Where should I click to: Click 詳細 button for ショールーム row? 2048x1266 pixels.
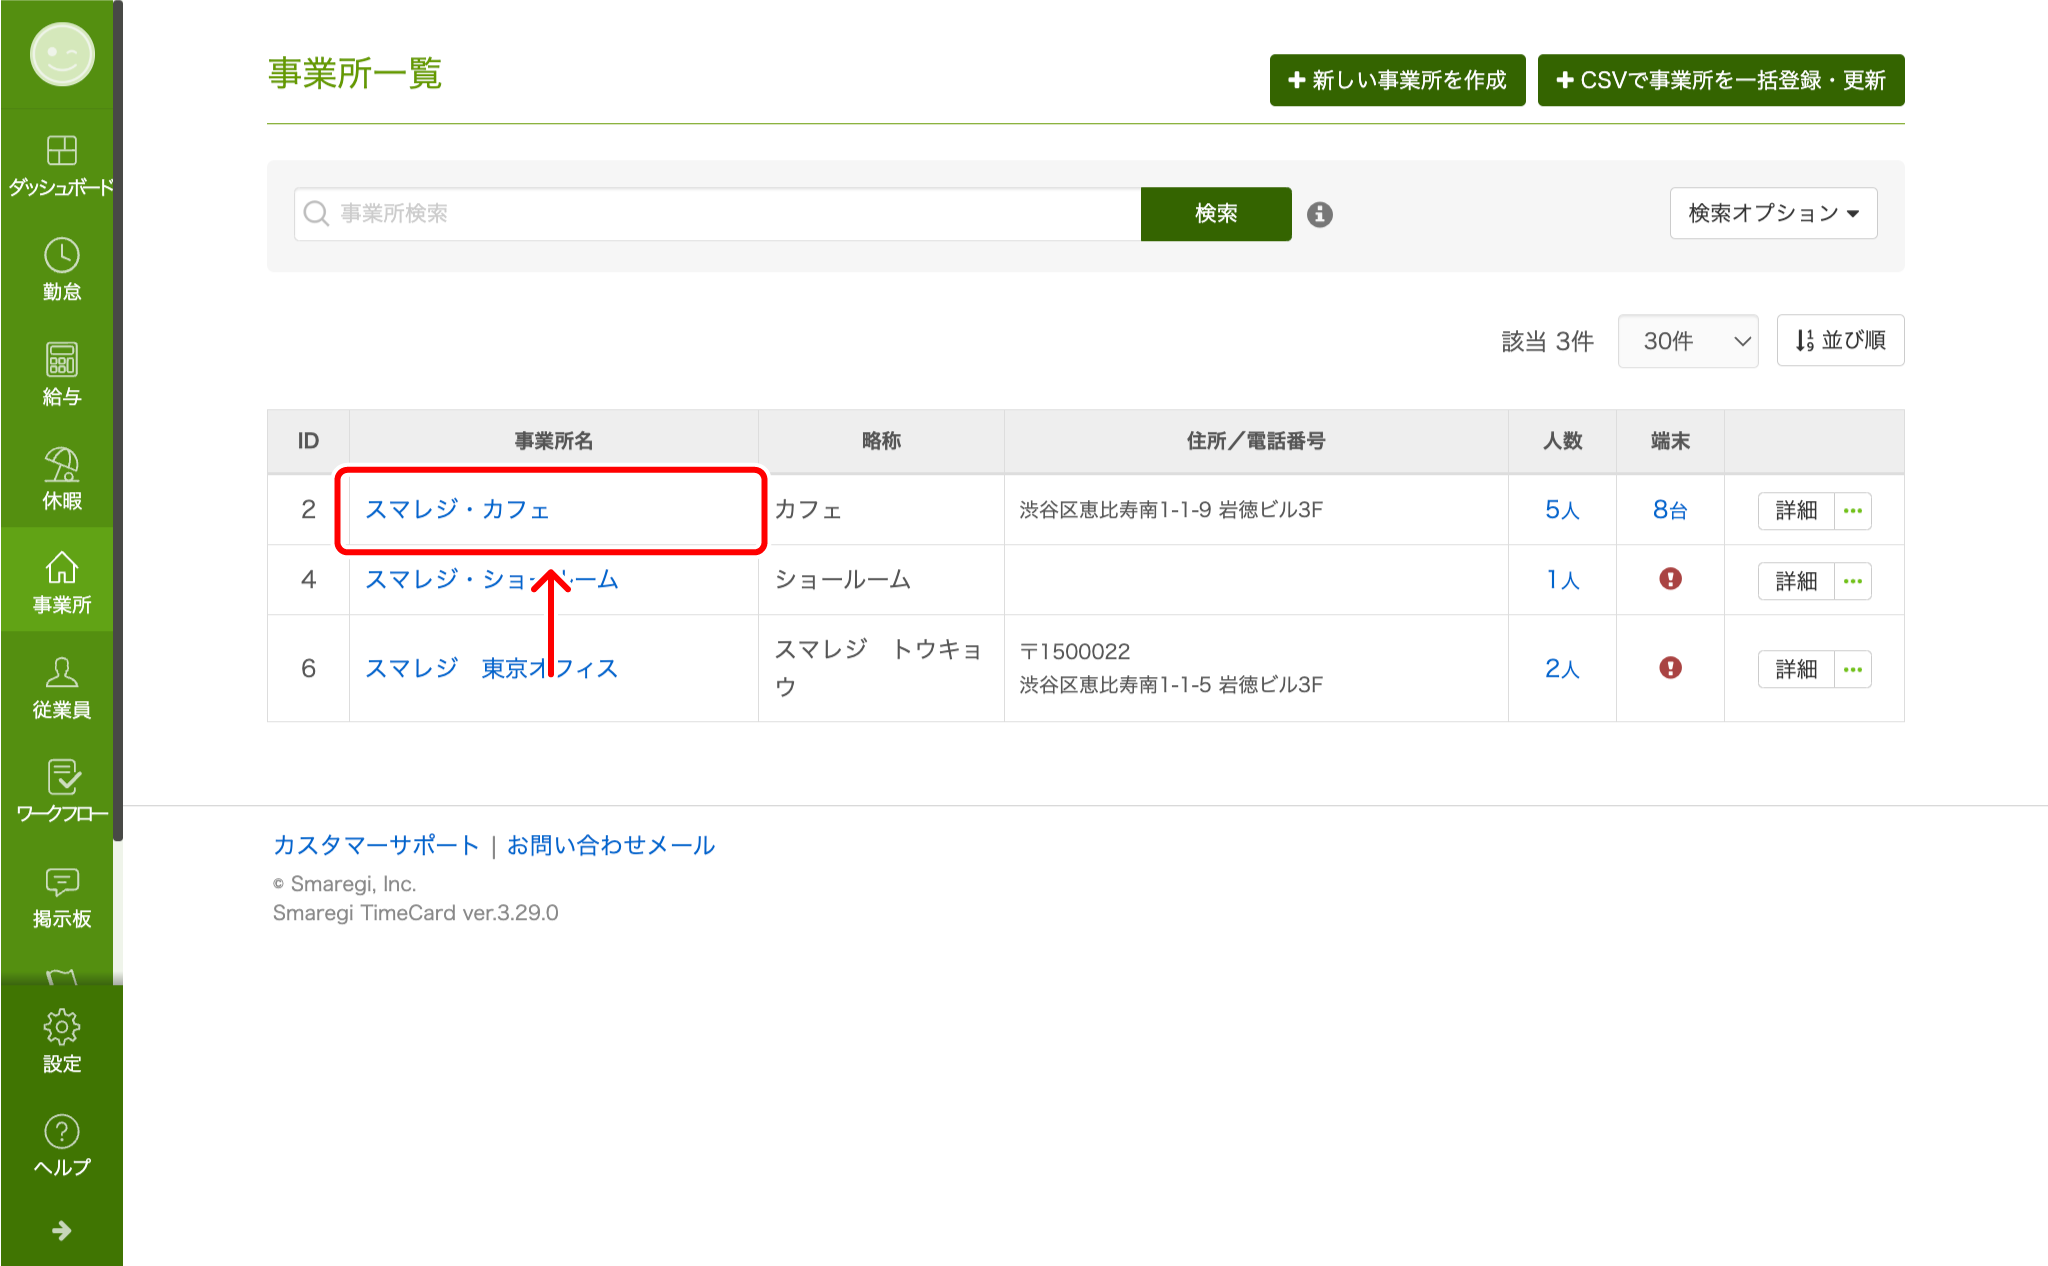tap(1796, 581)
